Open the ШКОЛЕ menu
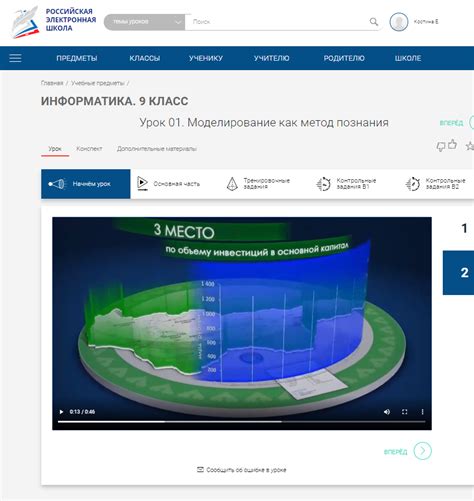The height and width of the screenshot is (501, 474). (408, 58)
